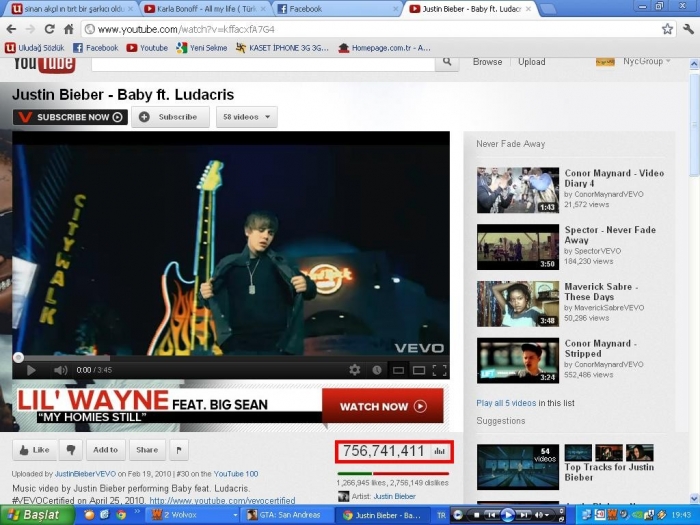The image size is (700, 525).
Task: Expand the 58 videos dropdown
Action: pos(246,117)
